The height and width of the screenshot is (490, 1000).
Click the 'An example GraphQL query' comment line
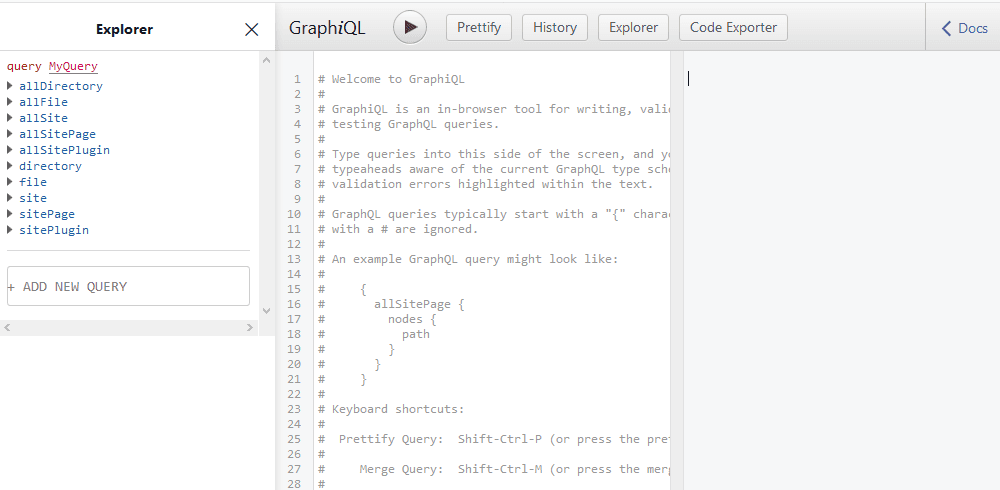(x=468, y=259)
